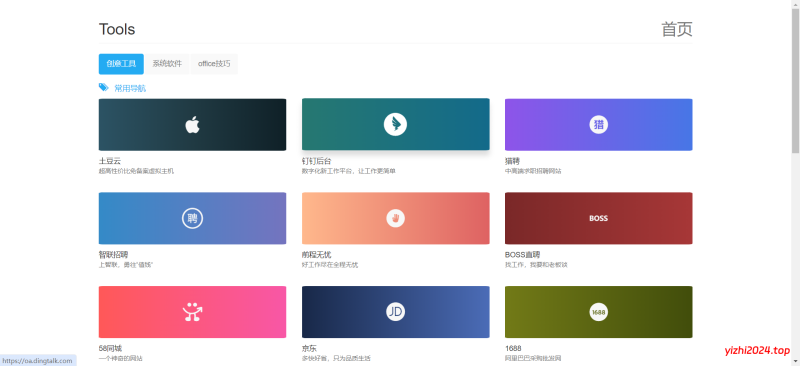
Task: Click the round 1688 icon on the olive card
Action: pyautogui.click(x=598, y=312)
